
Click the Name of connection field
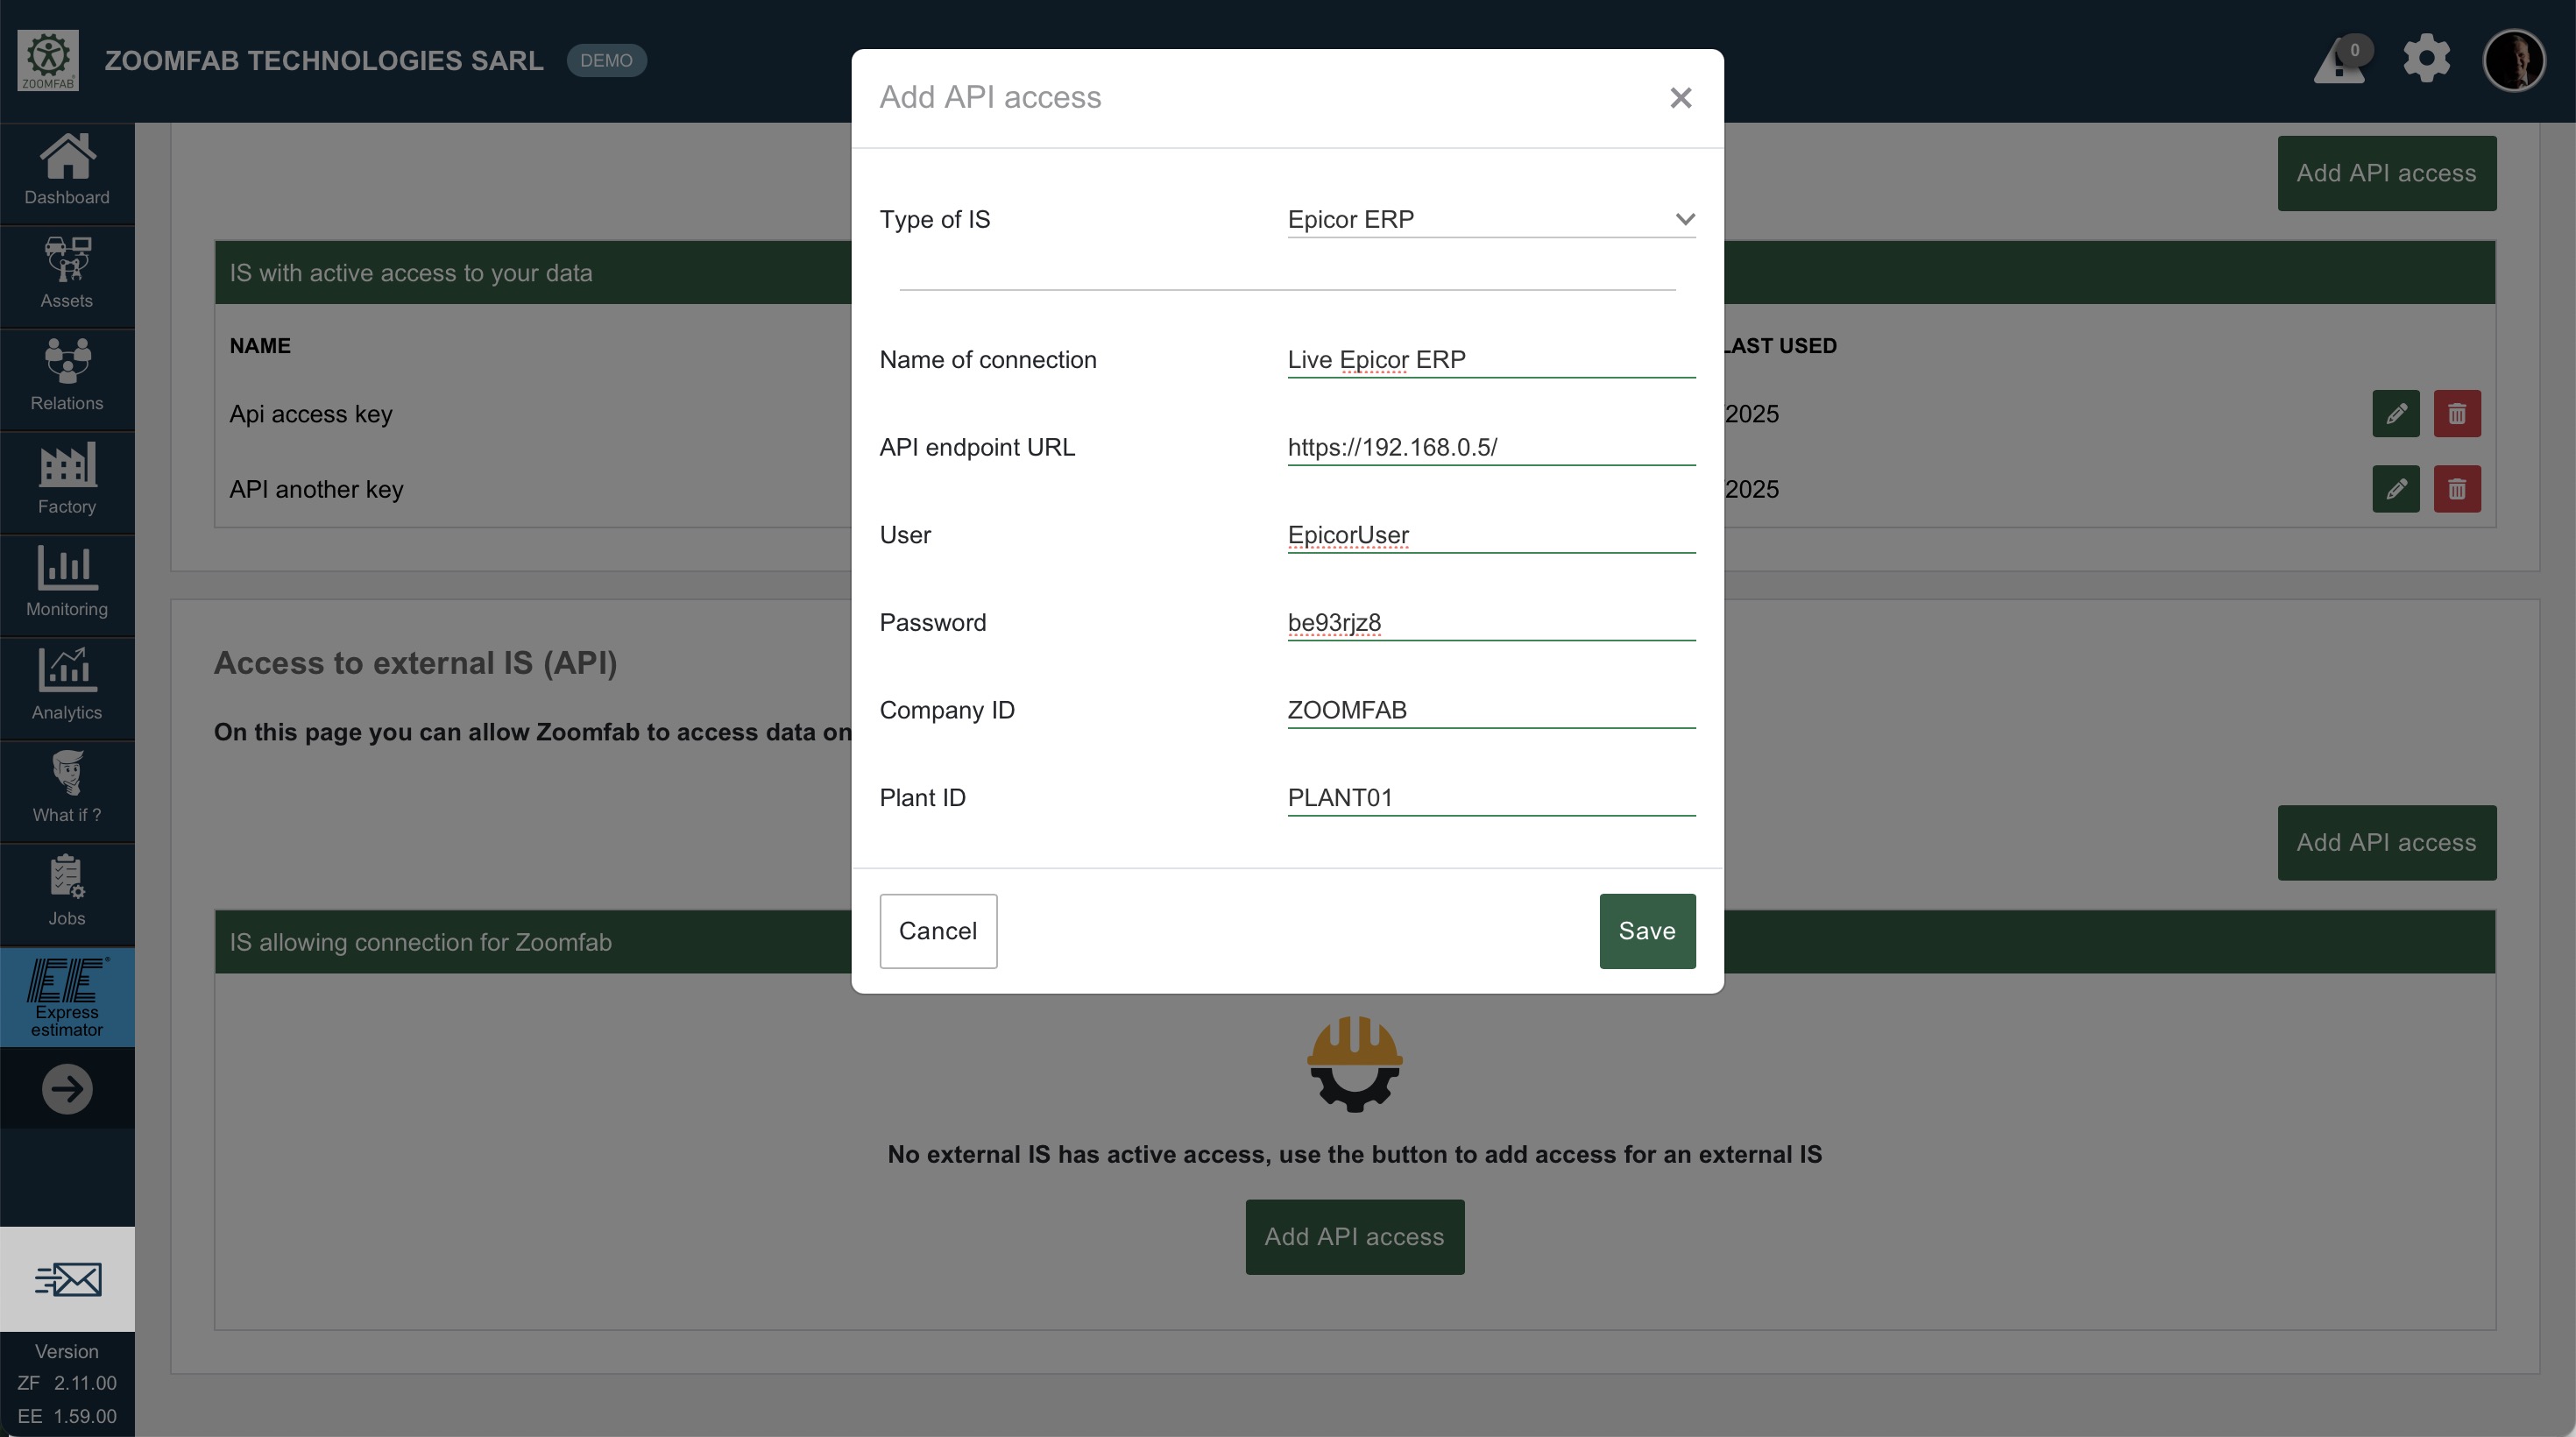(x=1490, y=360)
